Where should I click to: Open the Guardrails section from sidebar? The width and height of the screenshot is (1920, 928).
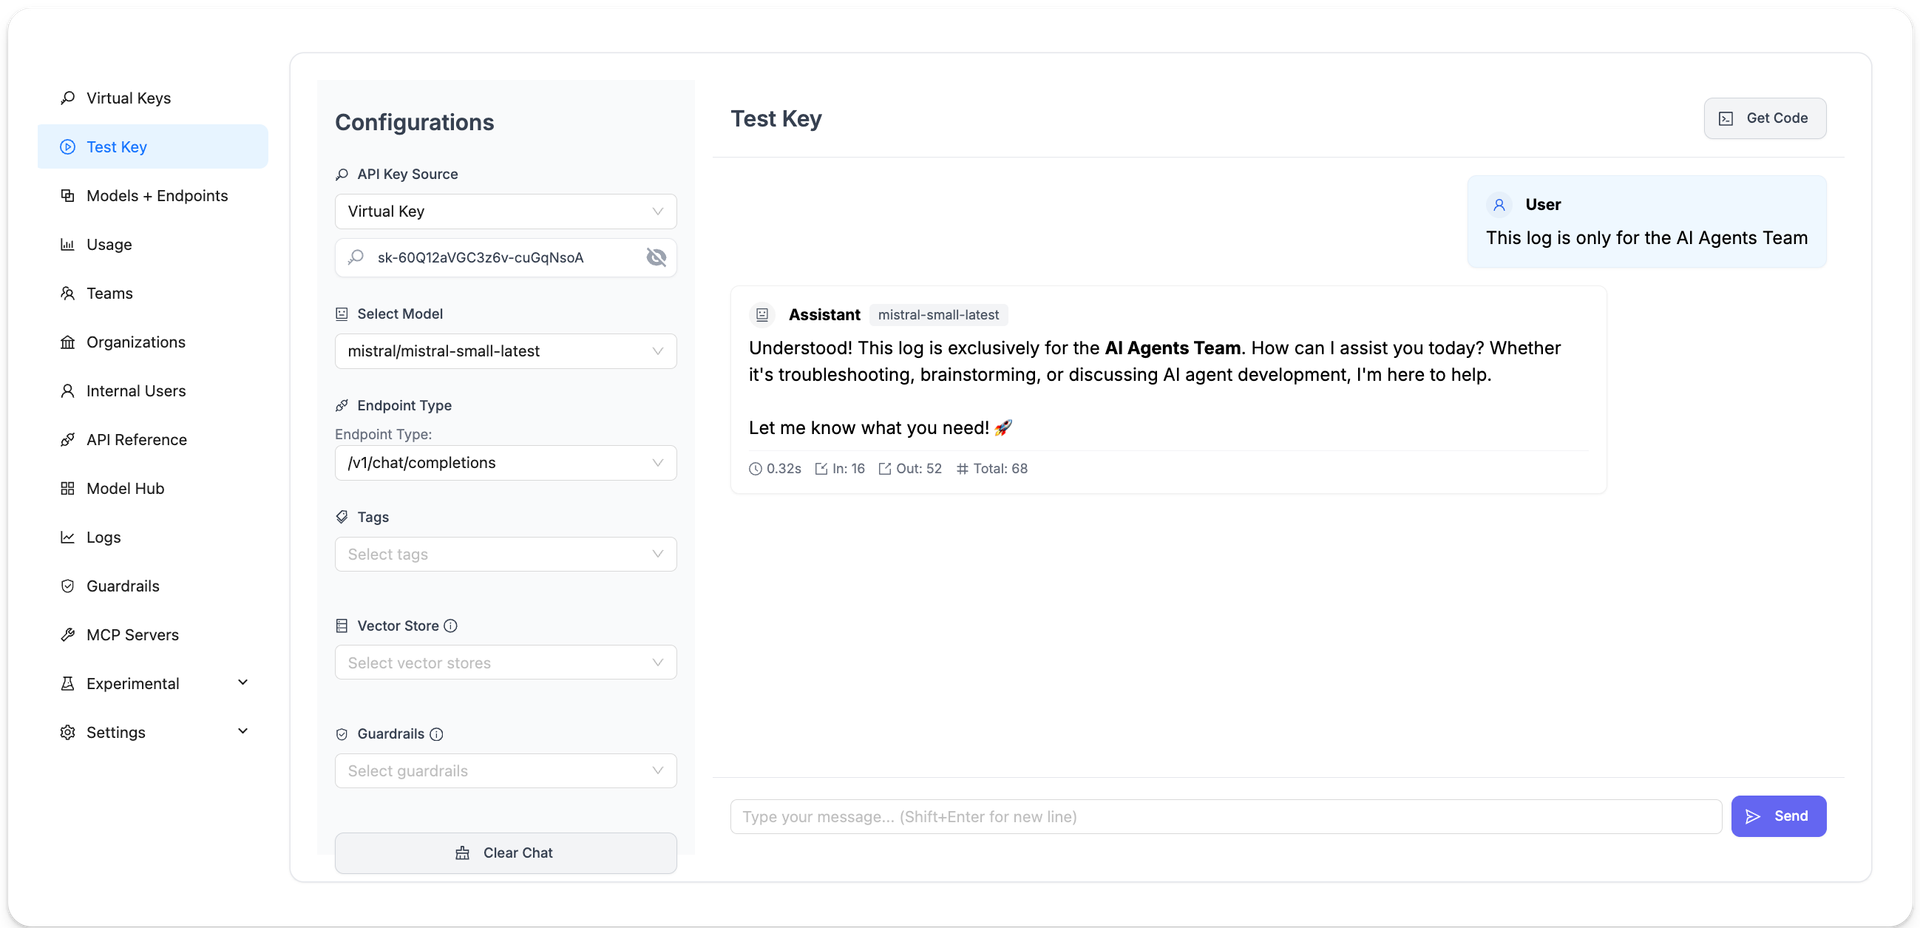[x=122, y=586]
